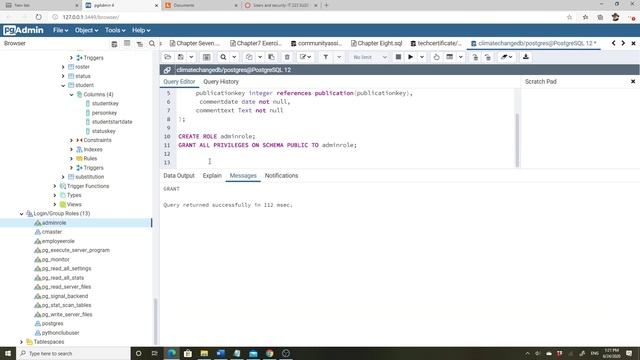
Task: Save data changes grid icon
Action: 207,57
